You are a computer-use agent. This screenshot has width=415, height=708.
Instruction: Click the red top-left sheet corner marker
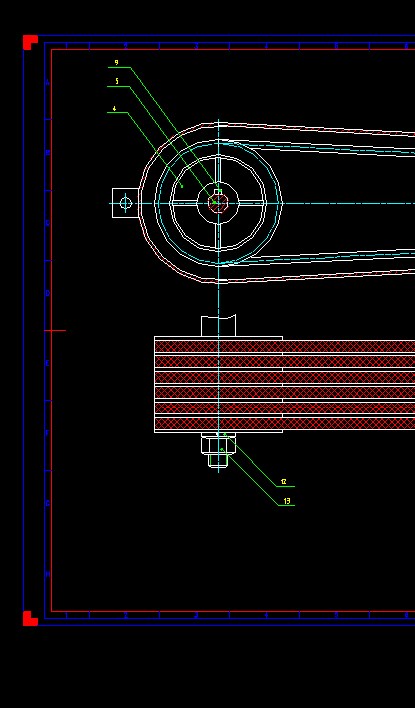point(30,42)
